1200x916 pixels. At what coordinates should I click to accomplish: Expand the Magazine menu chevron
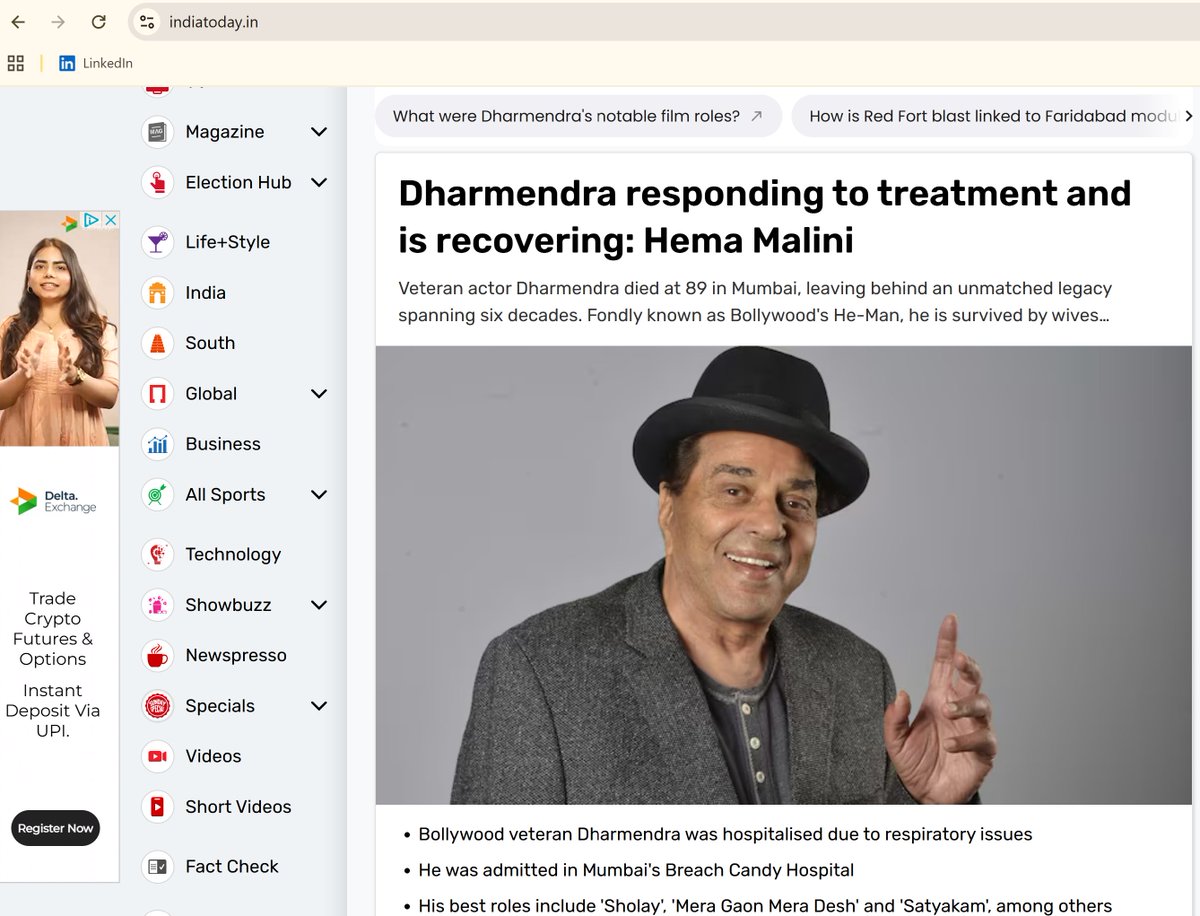coord(319,132)
